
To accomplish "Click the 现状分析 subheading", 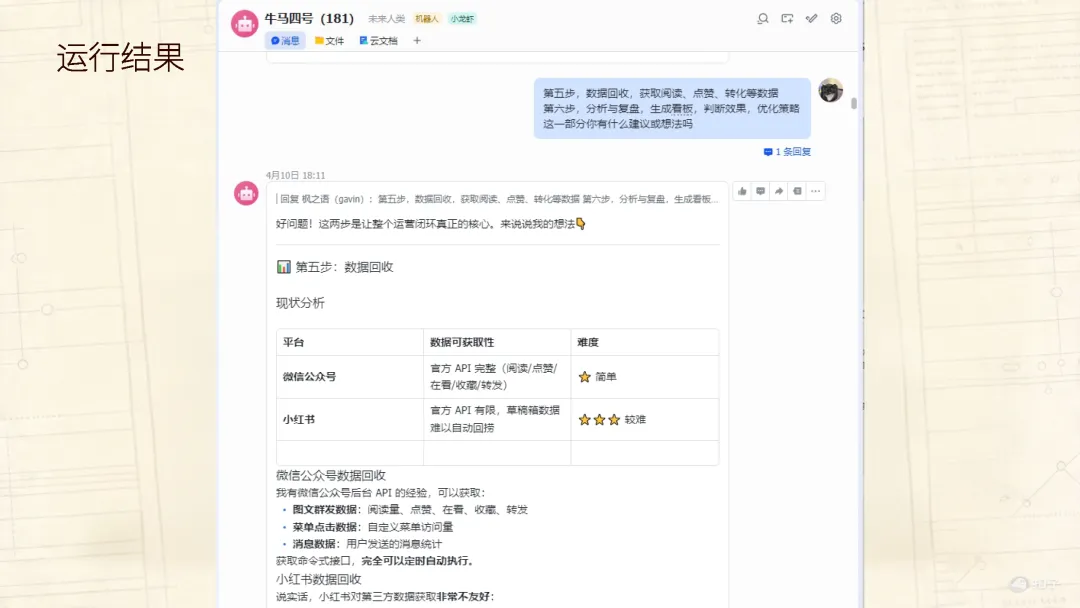I will [x=300, y=303].
